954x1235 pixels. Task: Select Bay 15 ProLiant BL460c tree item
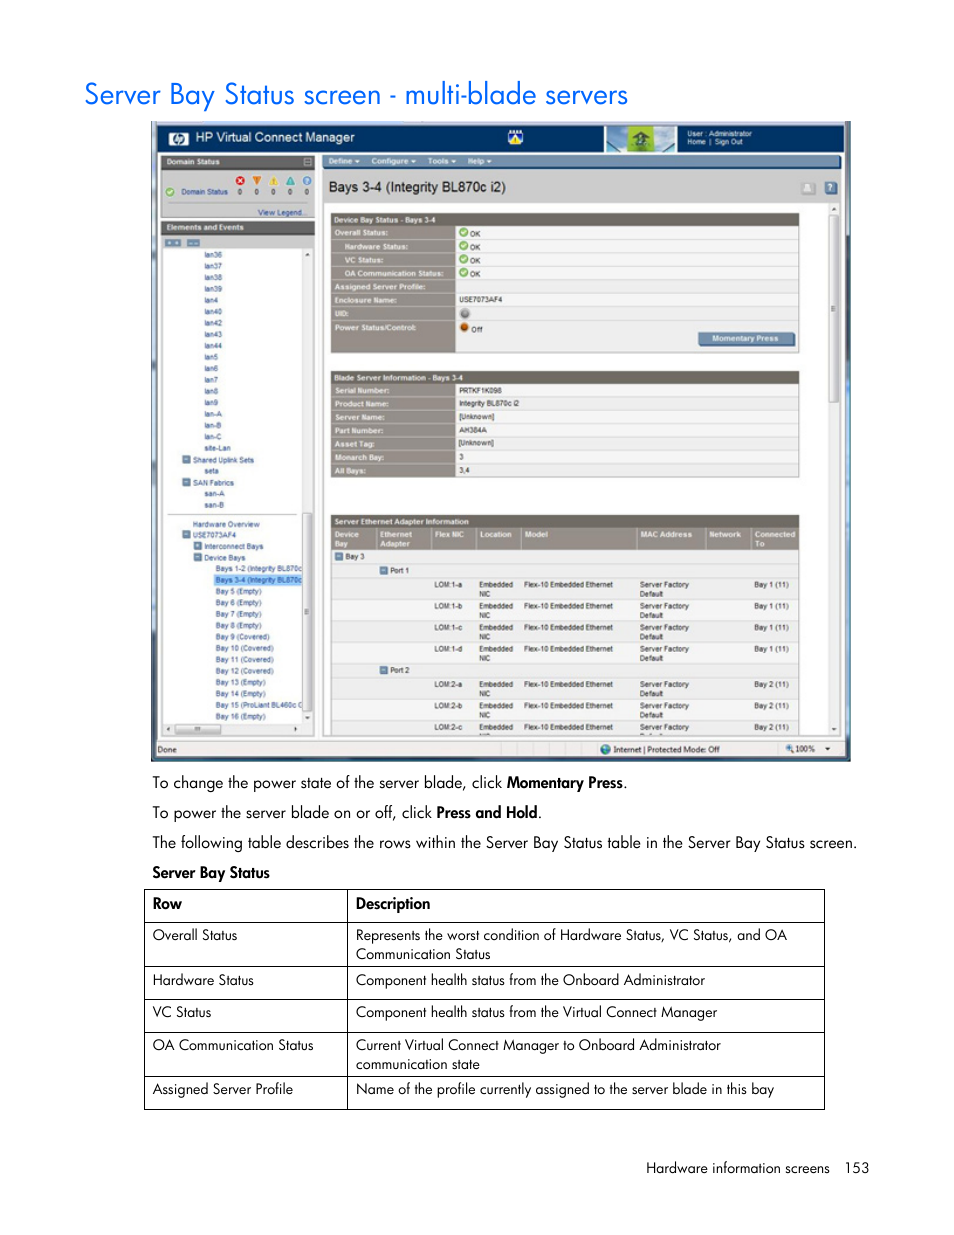[258, 705]
